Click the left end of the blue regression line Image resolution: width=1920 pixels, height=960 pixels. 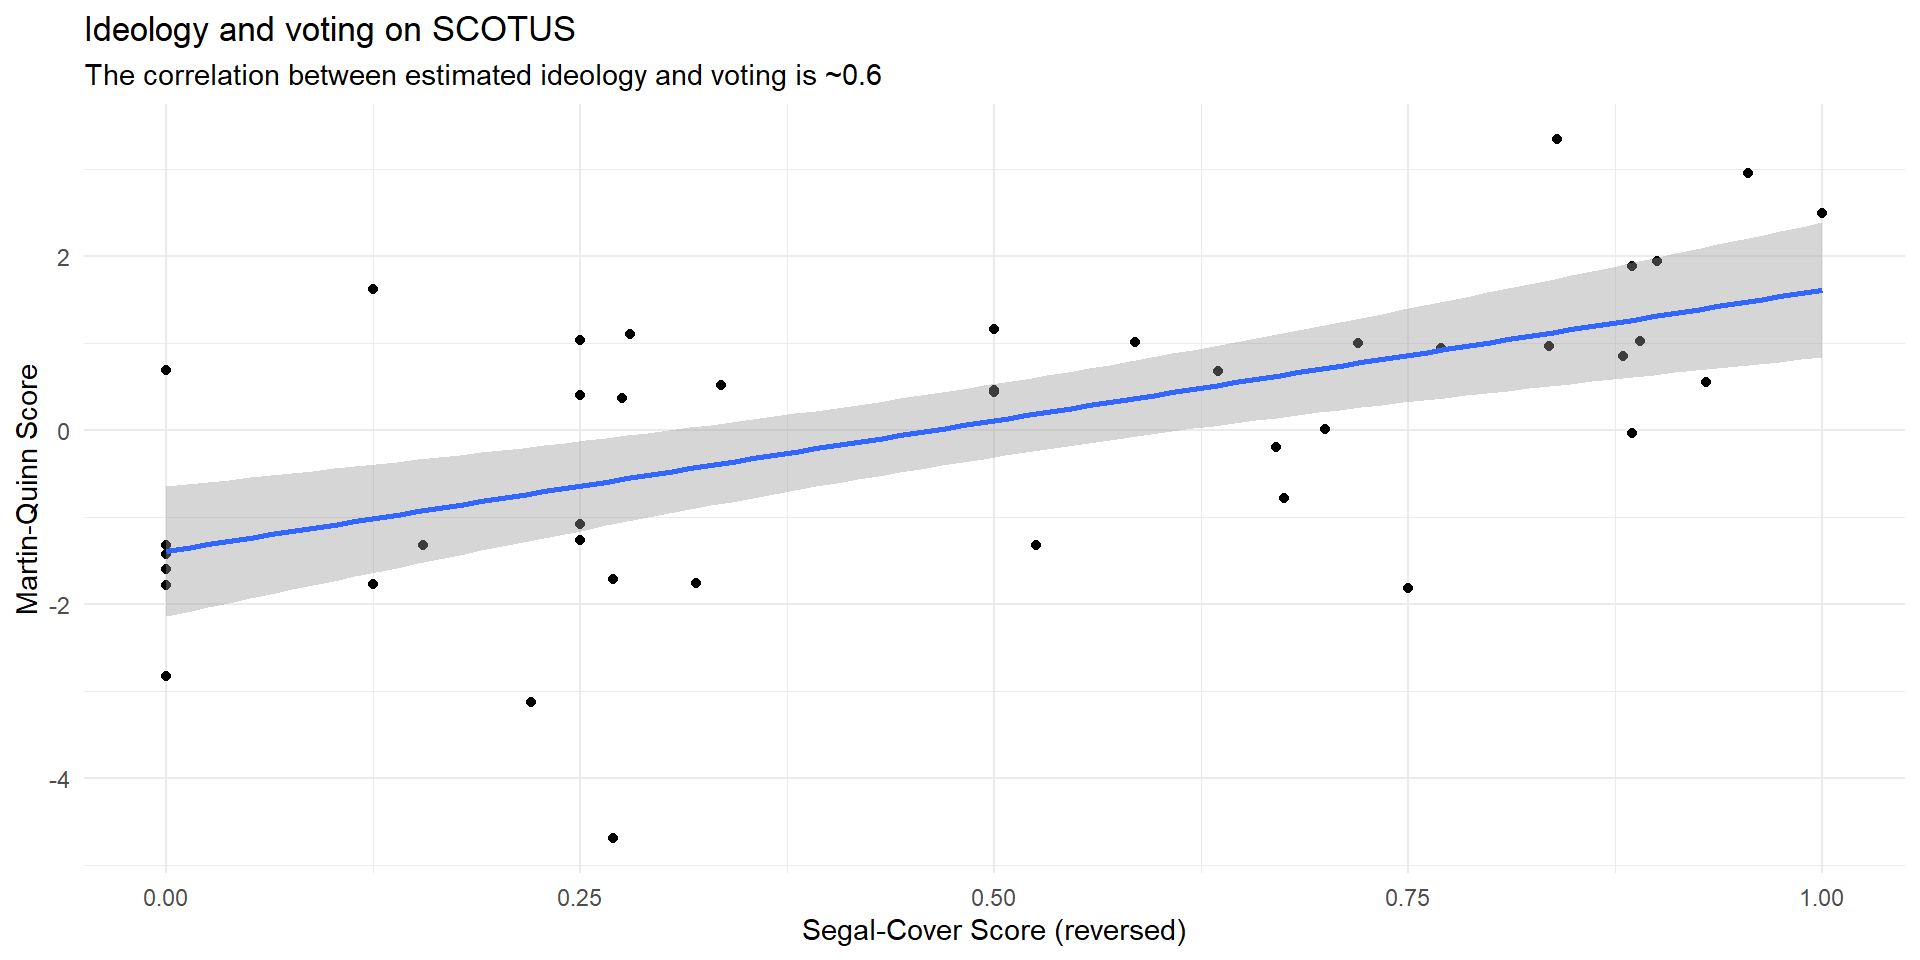click(168, 551)
